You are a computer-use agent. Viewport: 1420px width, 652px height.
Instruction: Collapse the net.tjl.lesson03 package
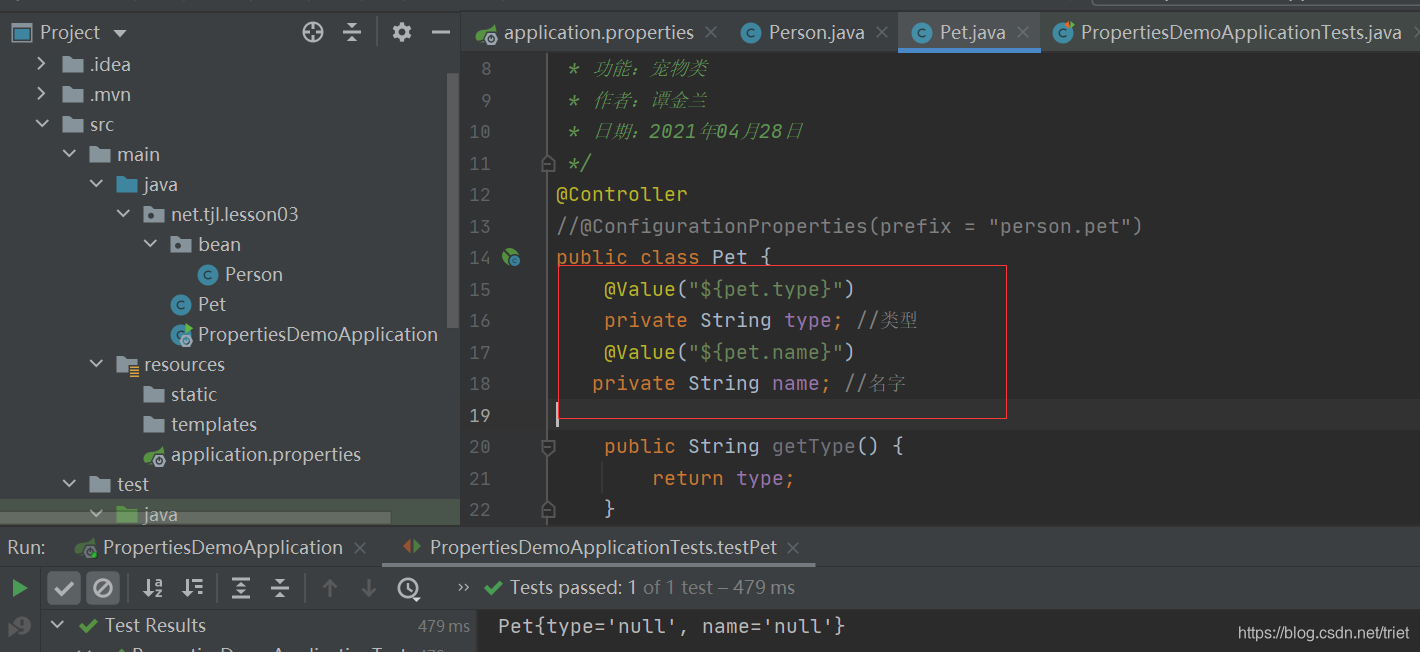pos(123,214)
